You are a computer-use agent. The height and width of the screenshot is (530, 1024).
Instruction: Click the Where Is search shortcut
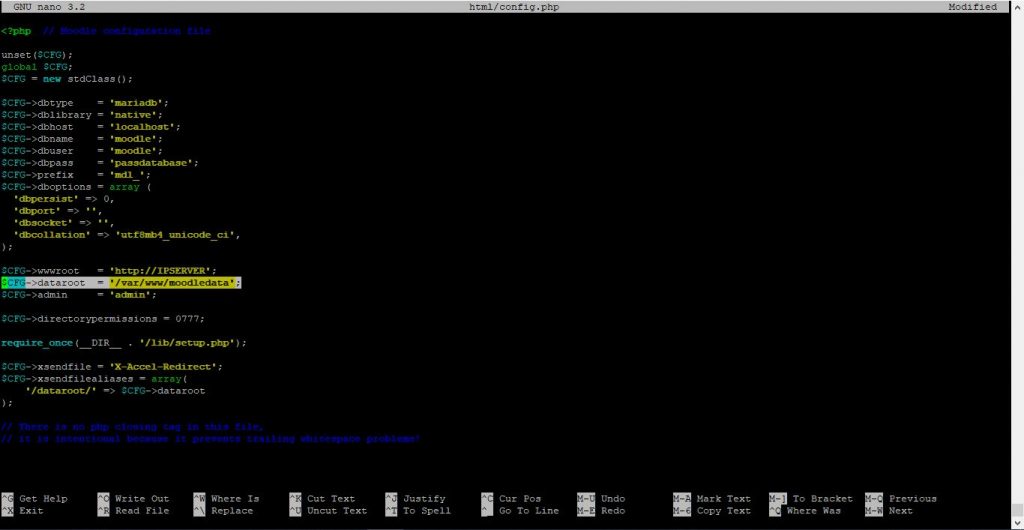click(235, 498)
